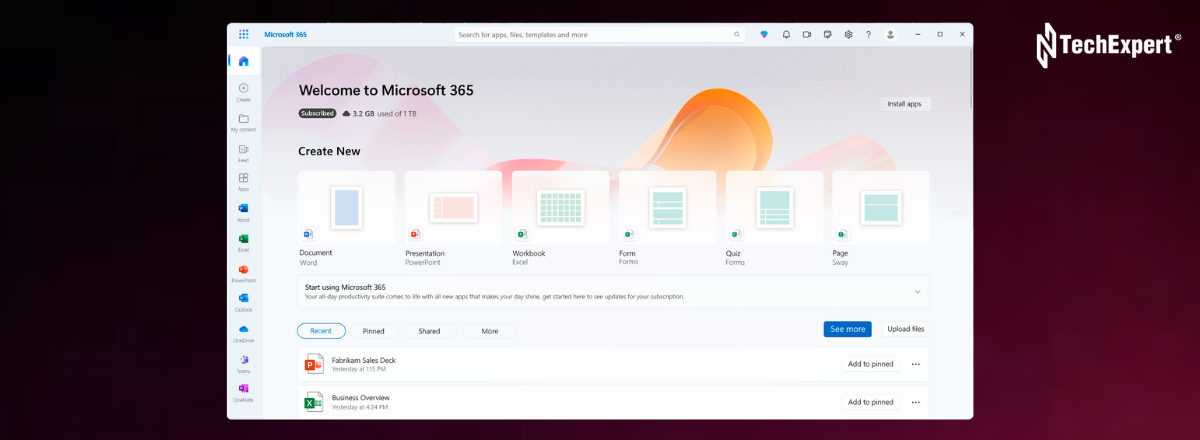This screenshot has width=1200, height=440.
Task: Select the More tab
Action: (x=489, y=331)
